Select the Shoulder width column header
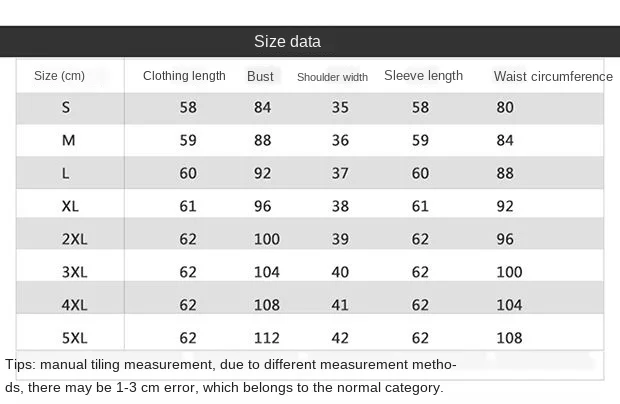The width and height of the screenshot is (620, 404). [x=332, y=77]
